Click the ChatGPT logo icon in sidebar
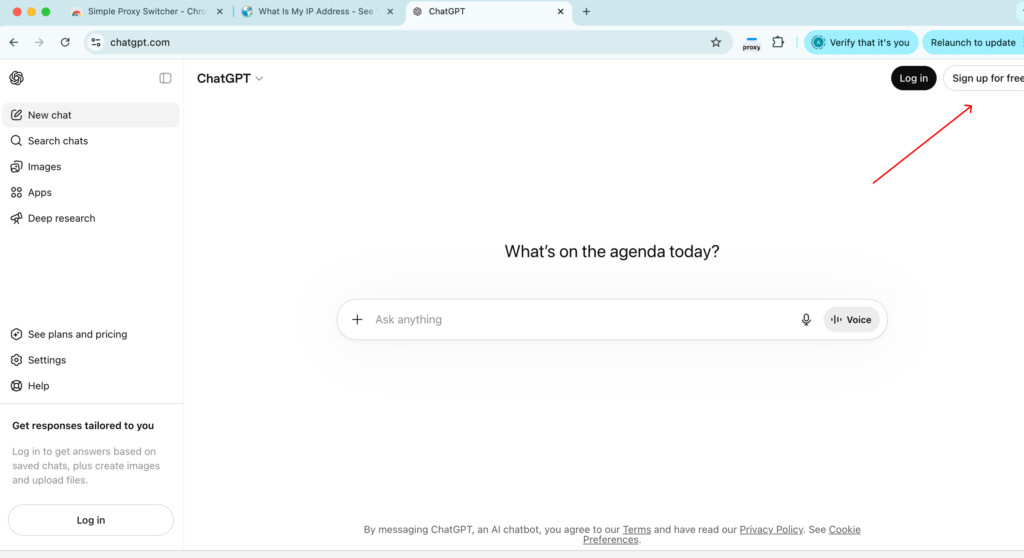This screenshot has width=1024, height=558. [x=16, y=78]
